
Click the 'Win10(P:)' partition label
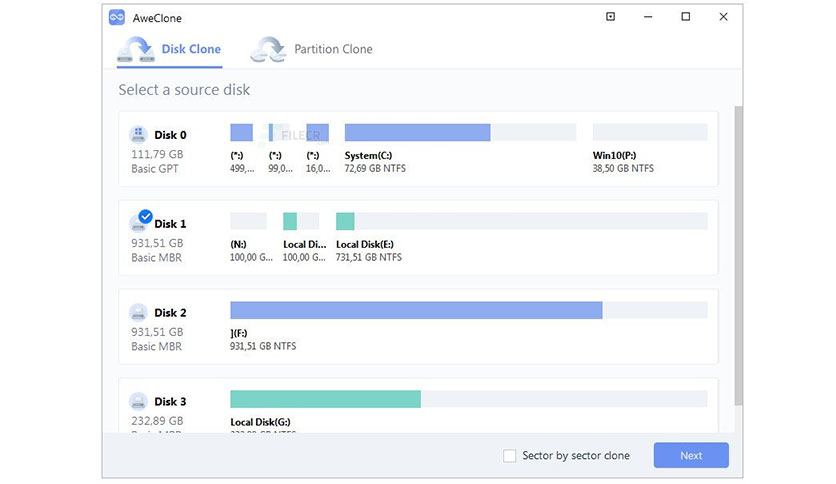(x=614, y=156)
